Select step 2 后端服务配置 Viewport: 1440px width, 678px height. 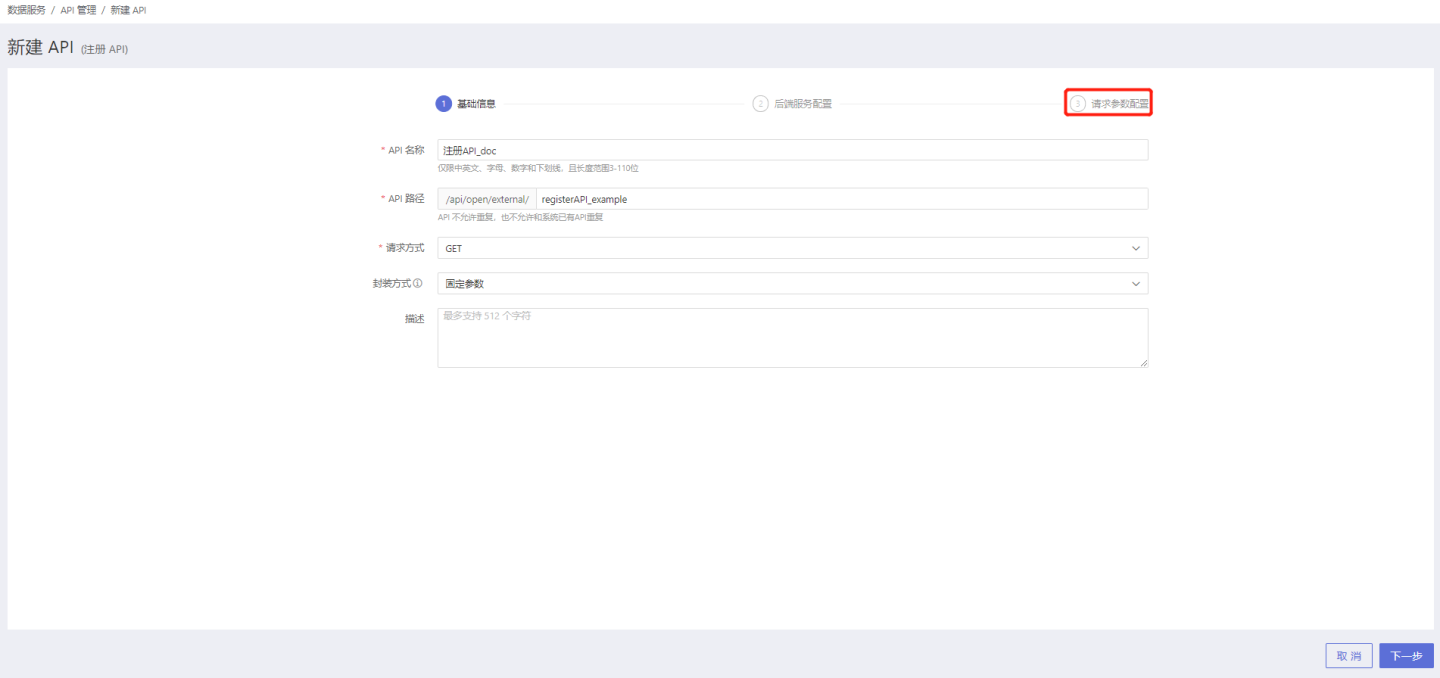pyautogui.click(x=792, y=104)
